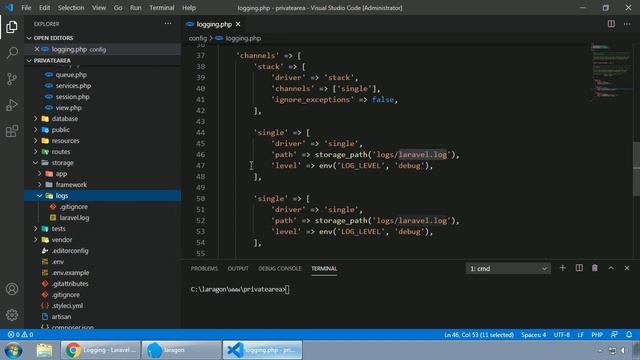Open the Selection menu

click(71, 8)
